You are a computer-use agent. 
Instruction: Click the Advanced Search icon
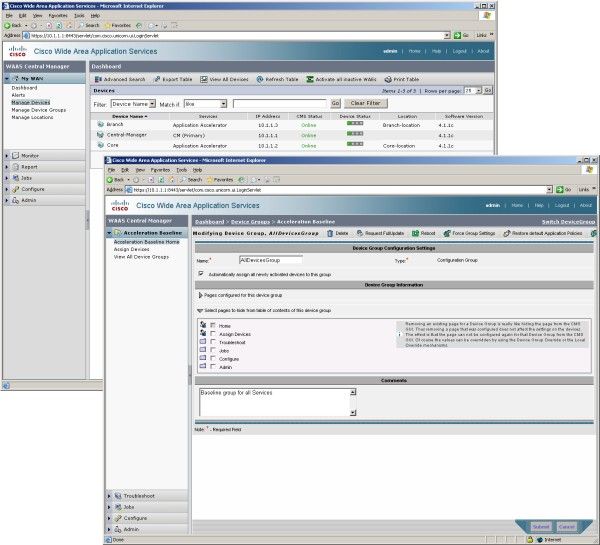(x=98, y=79)
